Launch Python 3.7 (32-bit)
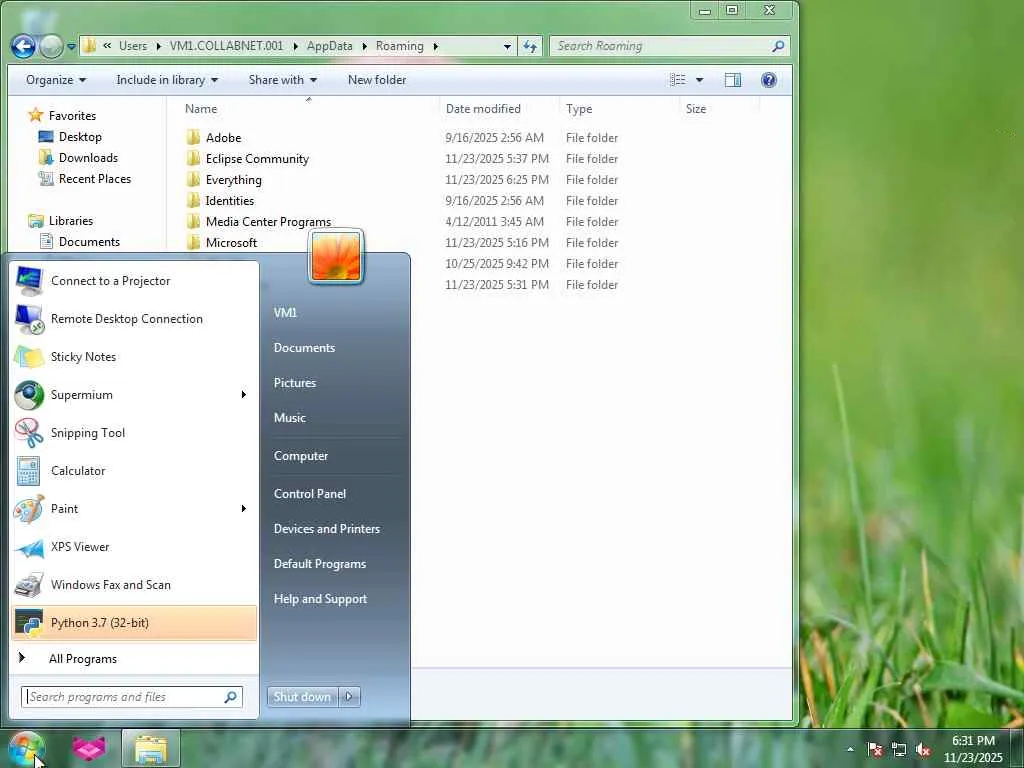This screenshot has height=768, width=1024. pyautogui.click(x=134, y=622)
